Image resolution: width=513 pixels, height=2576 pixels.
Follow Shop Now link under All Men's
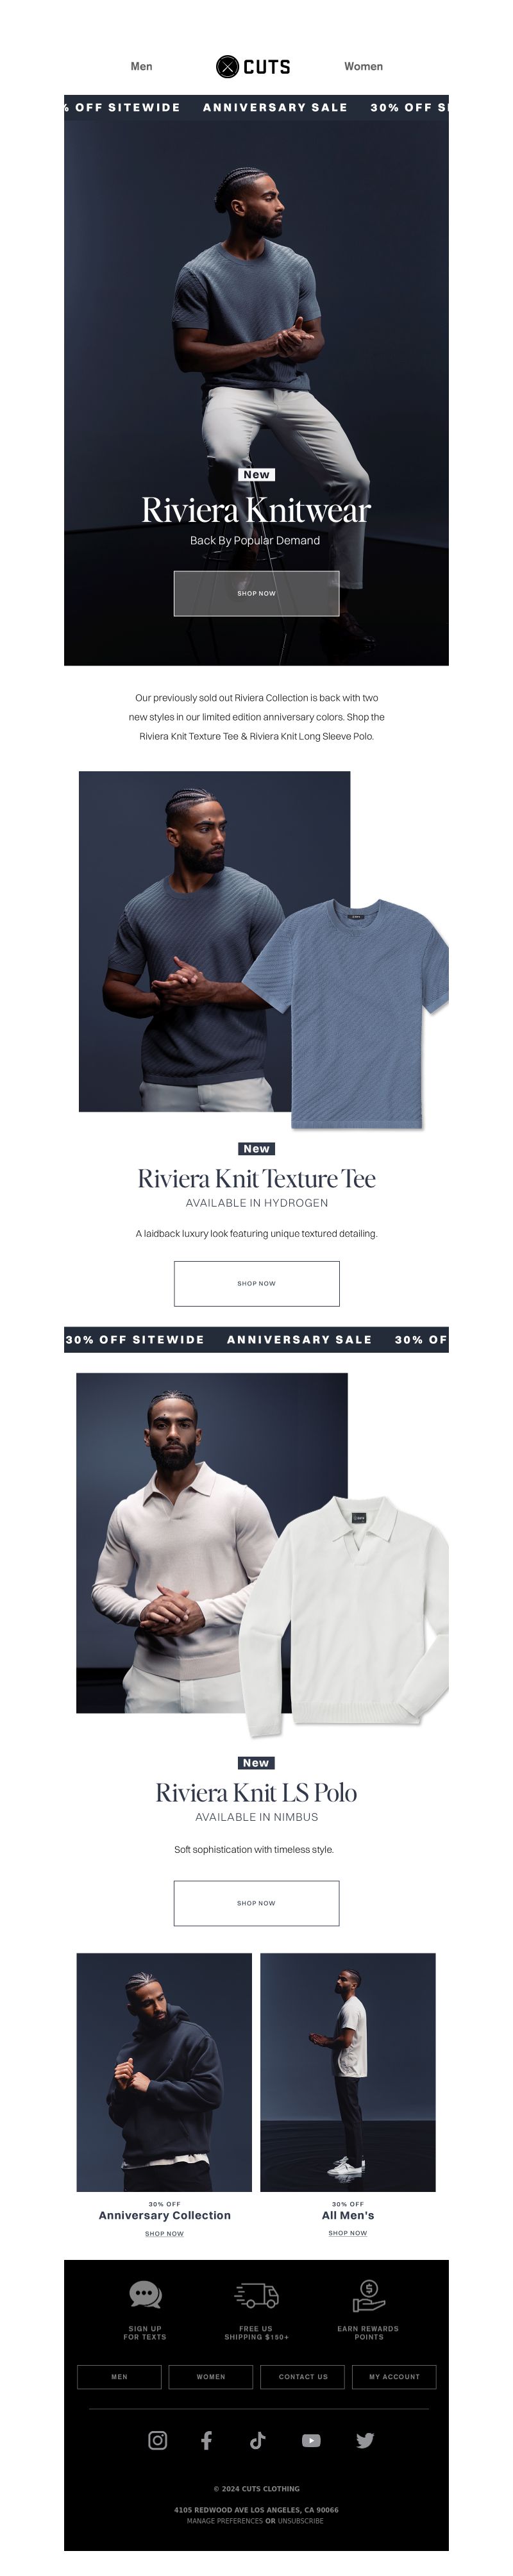(347, 2233)
